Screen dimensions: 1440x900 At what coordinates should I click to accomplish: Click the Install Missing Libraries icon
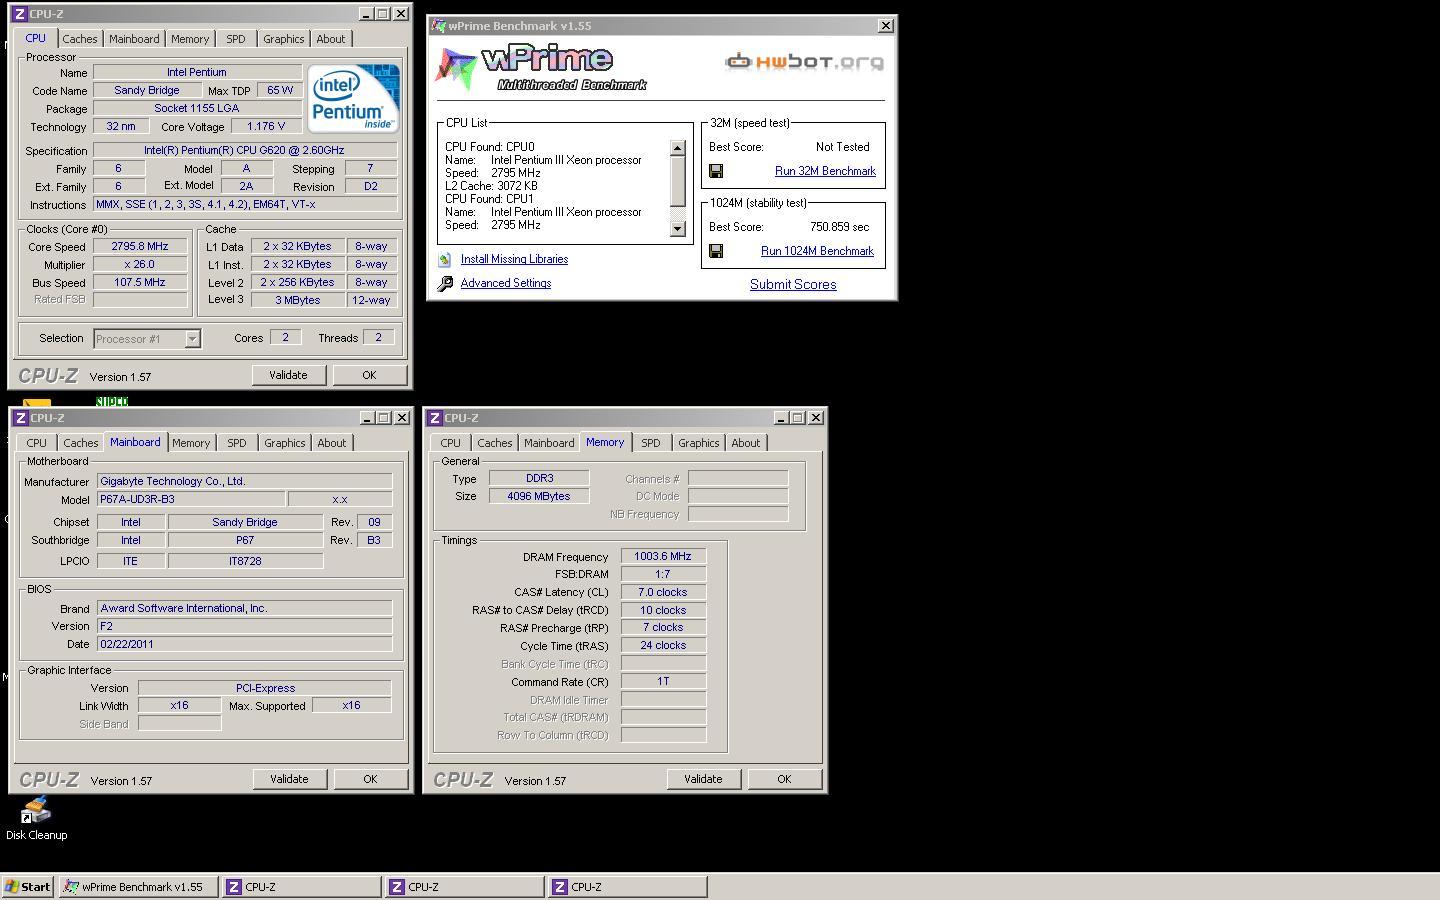(x=445, y=259)
